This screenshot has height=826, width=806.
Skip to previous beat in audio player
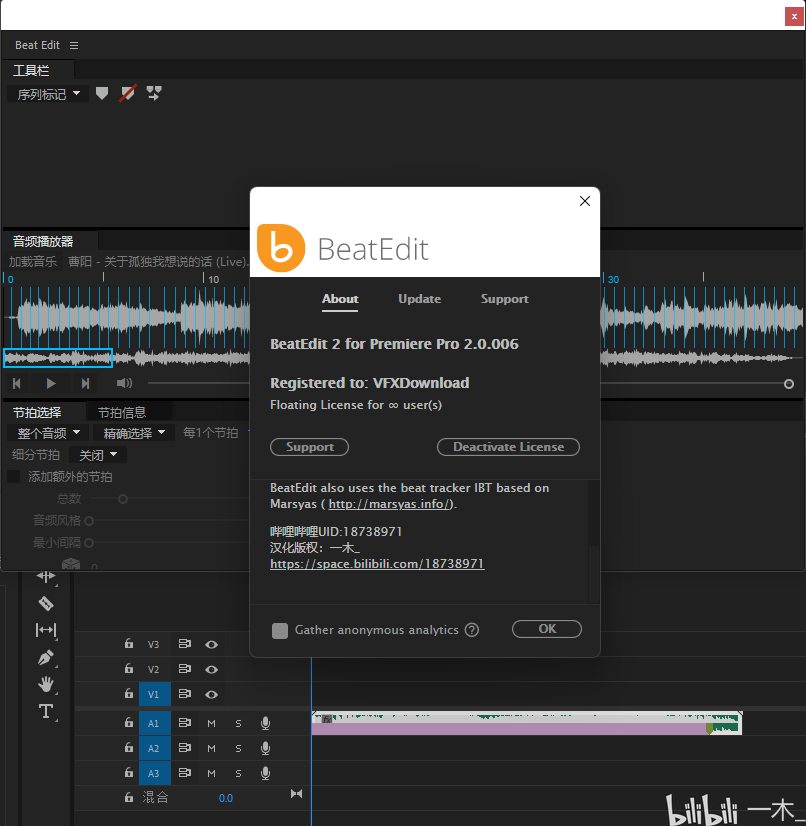point(17,384)
